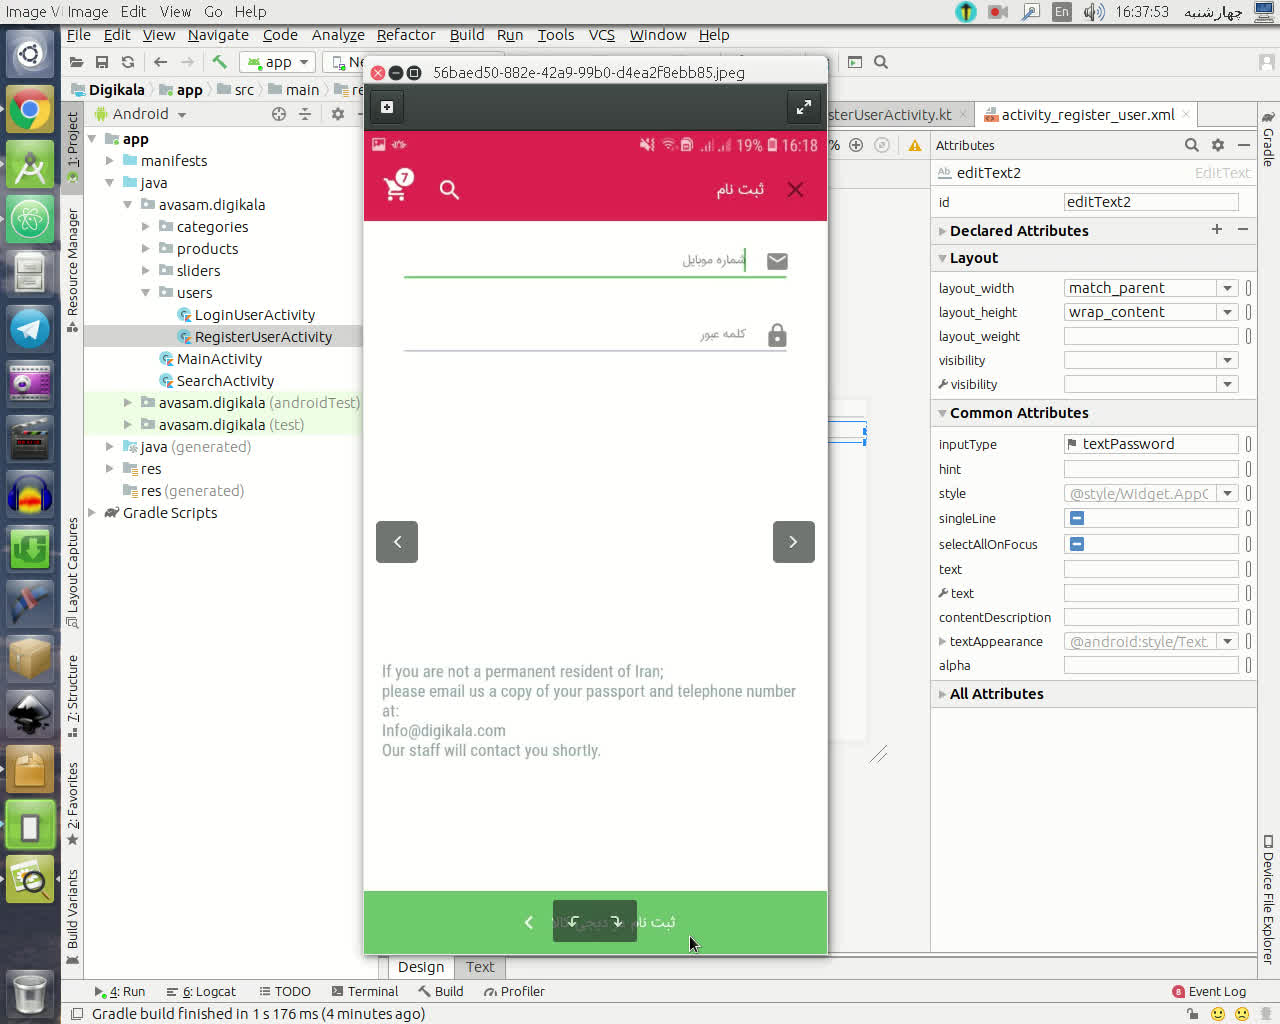Toggle the selectAllOnFocus checkbox
1280x1024 pixels.
click(1077, 544)
